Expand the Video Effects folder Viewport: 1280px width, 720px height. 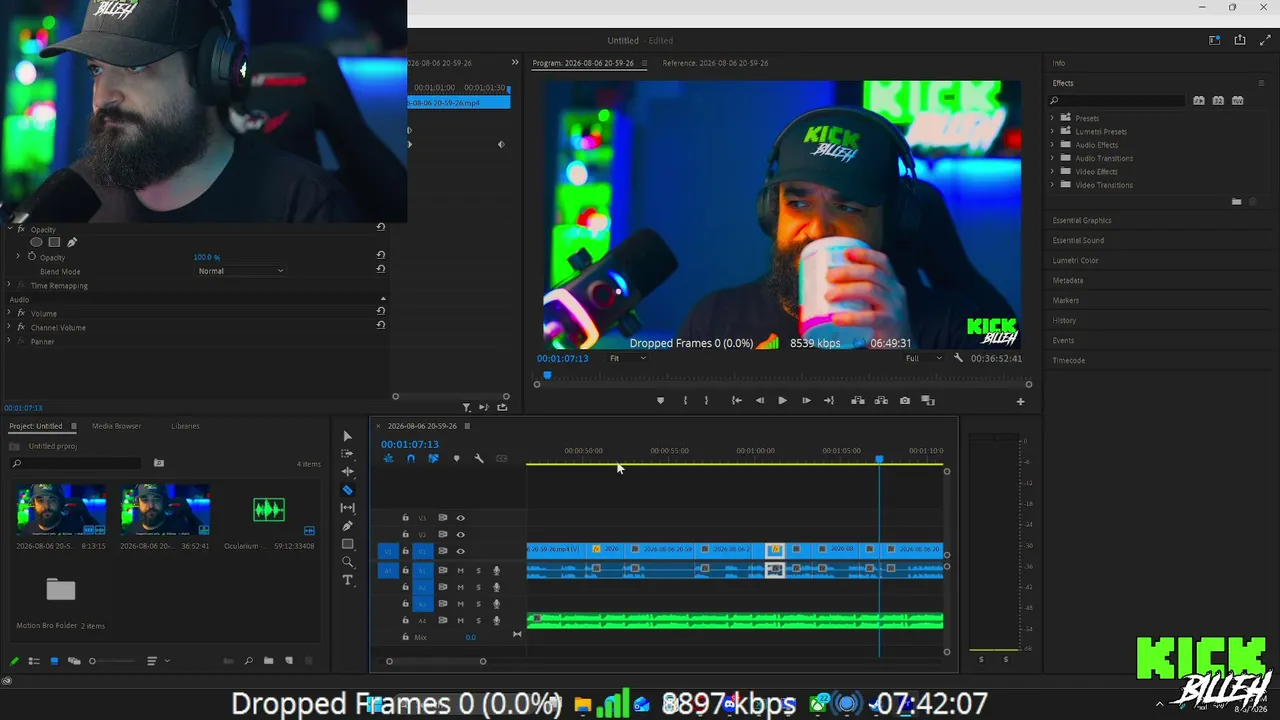[1052, 171]
